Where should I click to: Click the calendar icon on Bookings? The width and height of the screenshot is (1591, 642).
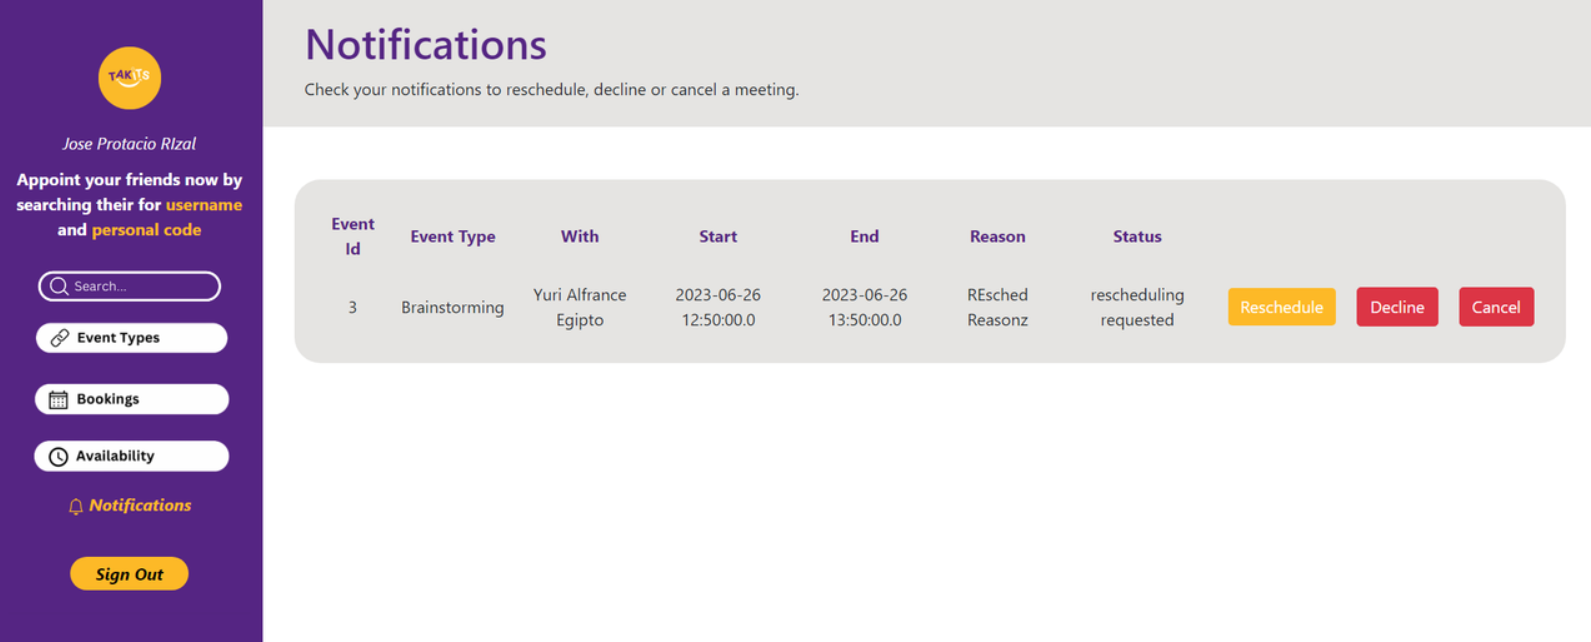[59, 400]
